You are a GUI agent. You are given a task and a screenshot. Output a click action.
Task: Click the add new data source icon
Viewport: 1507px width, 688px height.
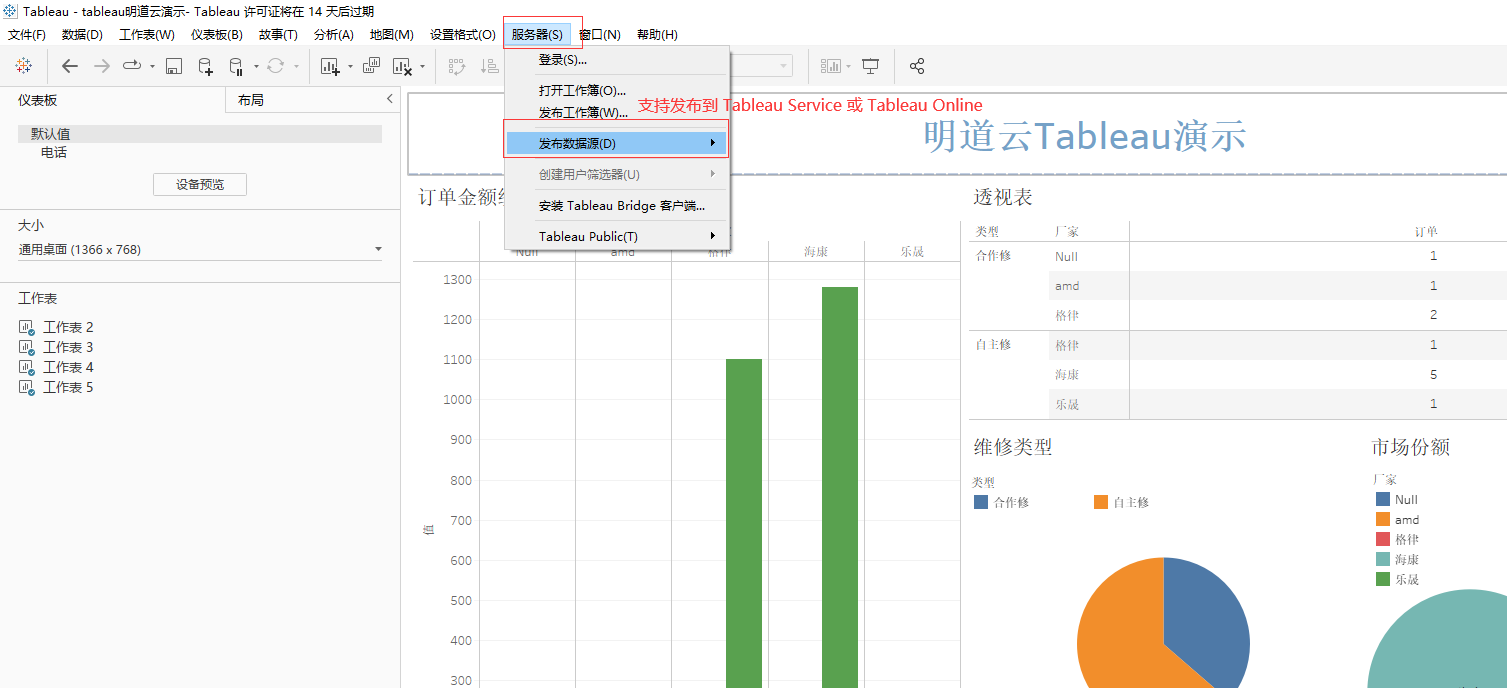(205, 66)
